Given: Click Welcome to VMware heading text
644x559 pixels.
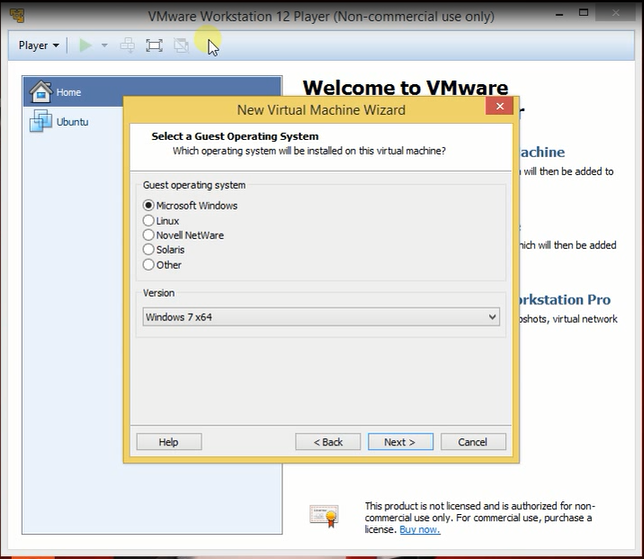Looking at the screenshot, I should (405, 87).
